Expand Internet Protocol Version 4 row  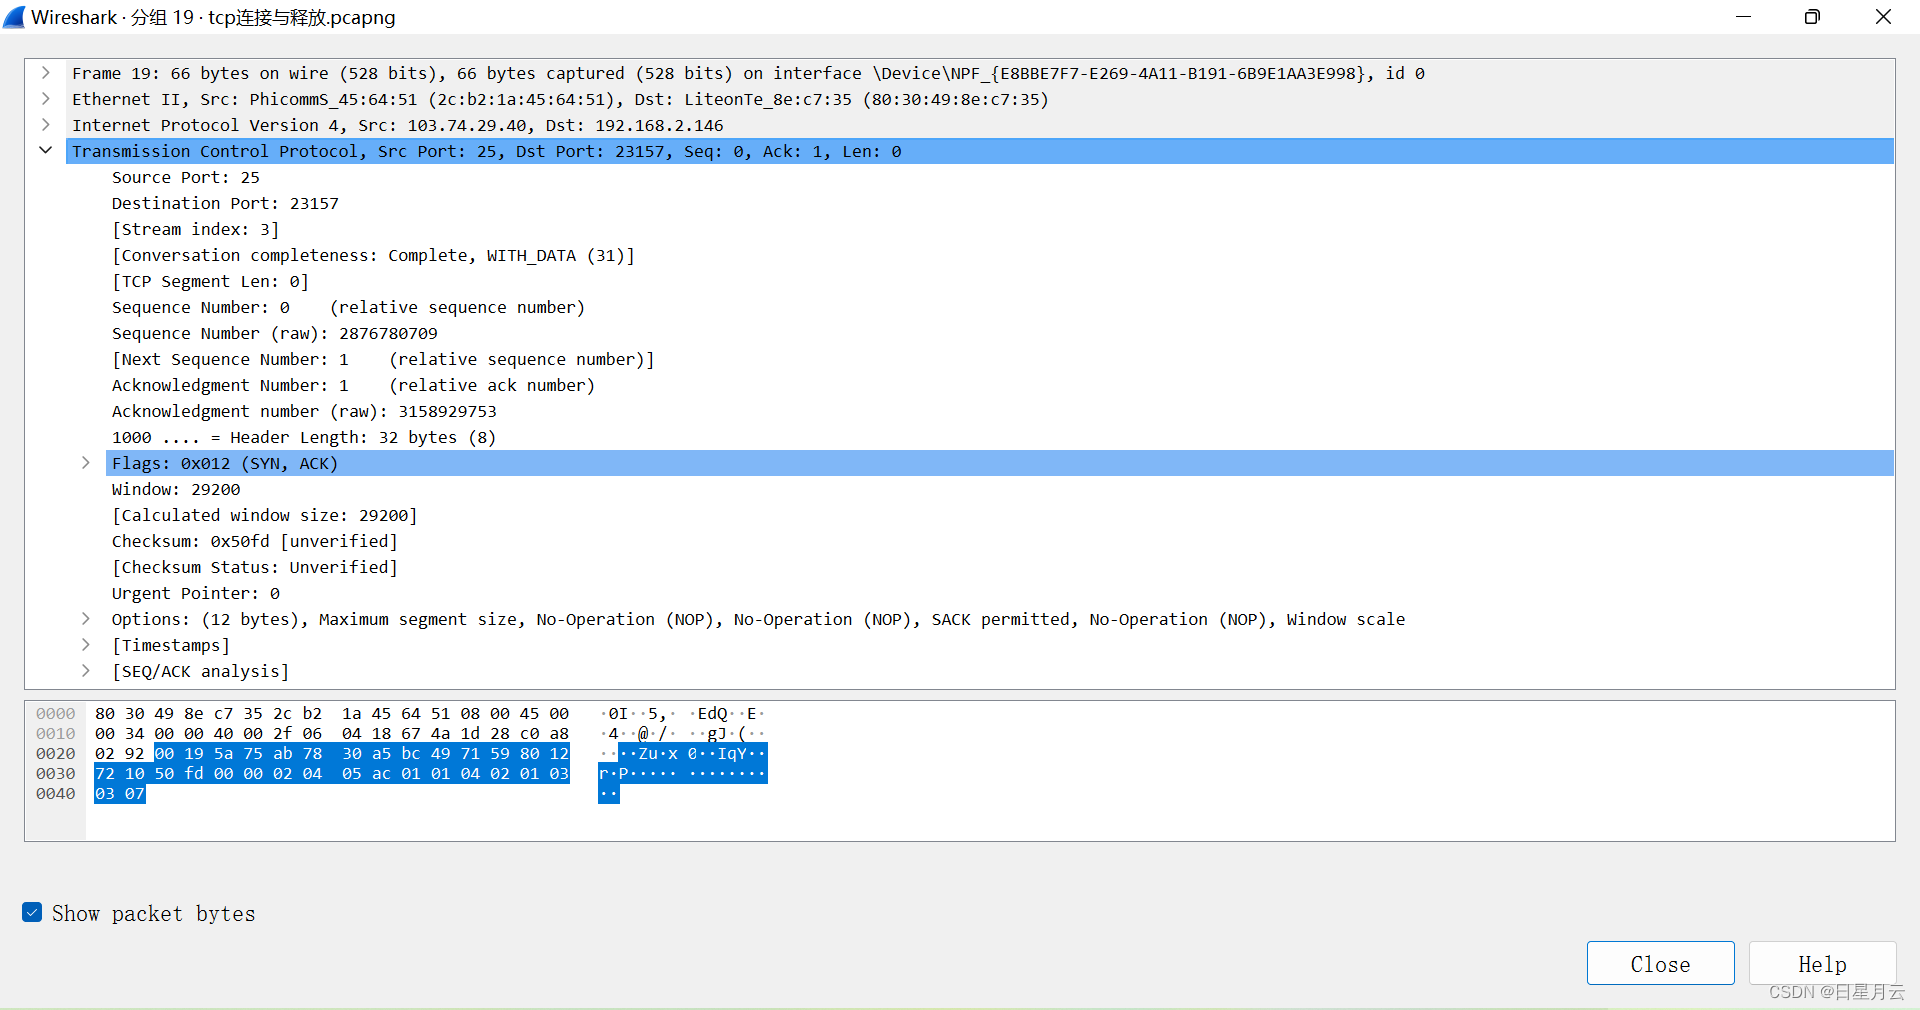(46, 125)
